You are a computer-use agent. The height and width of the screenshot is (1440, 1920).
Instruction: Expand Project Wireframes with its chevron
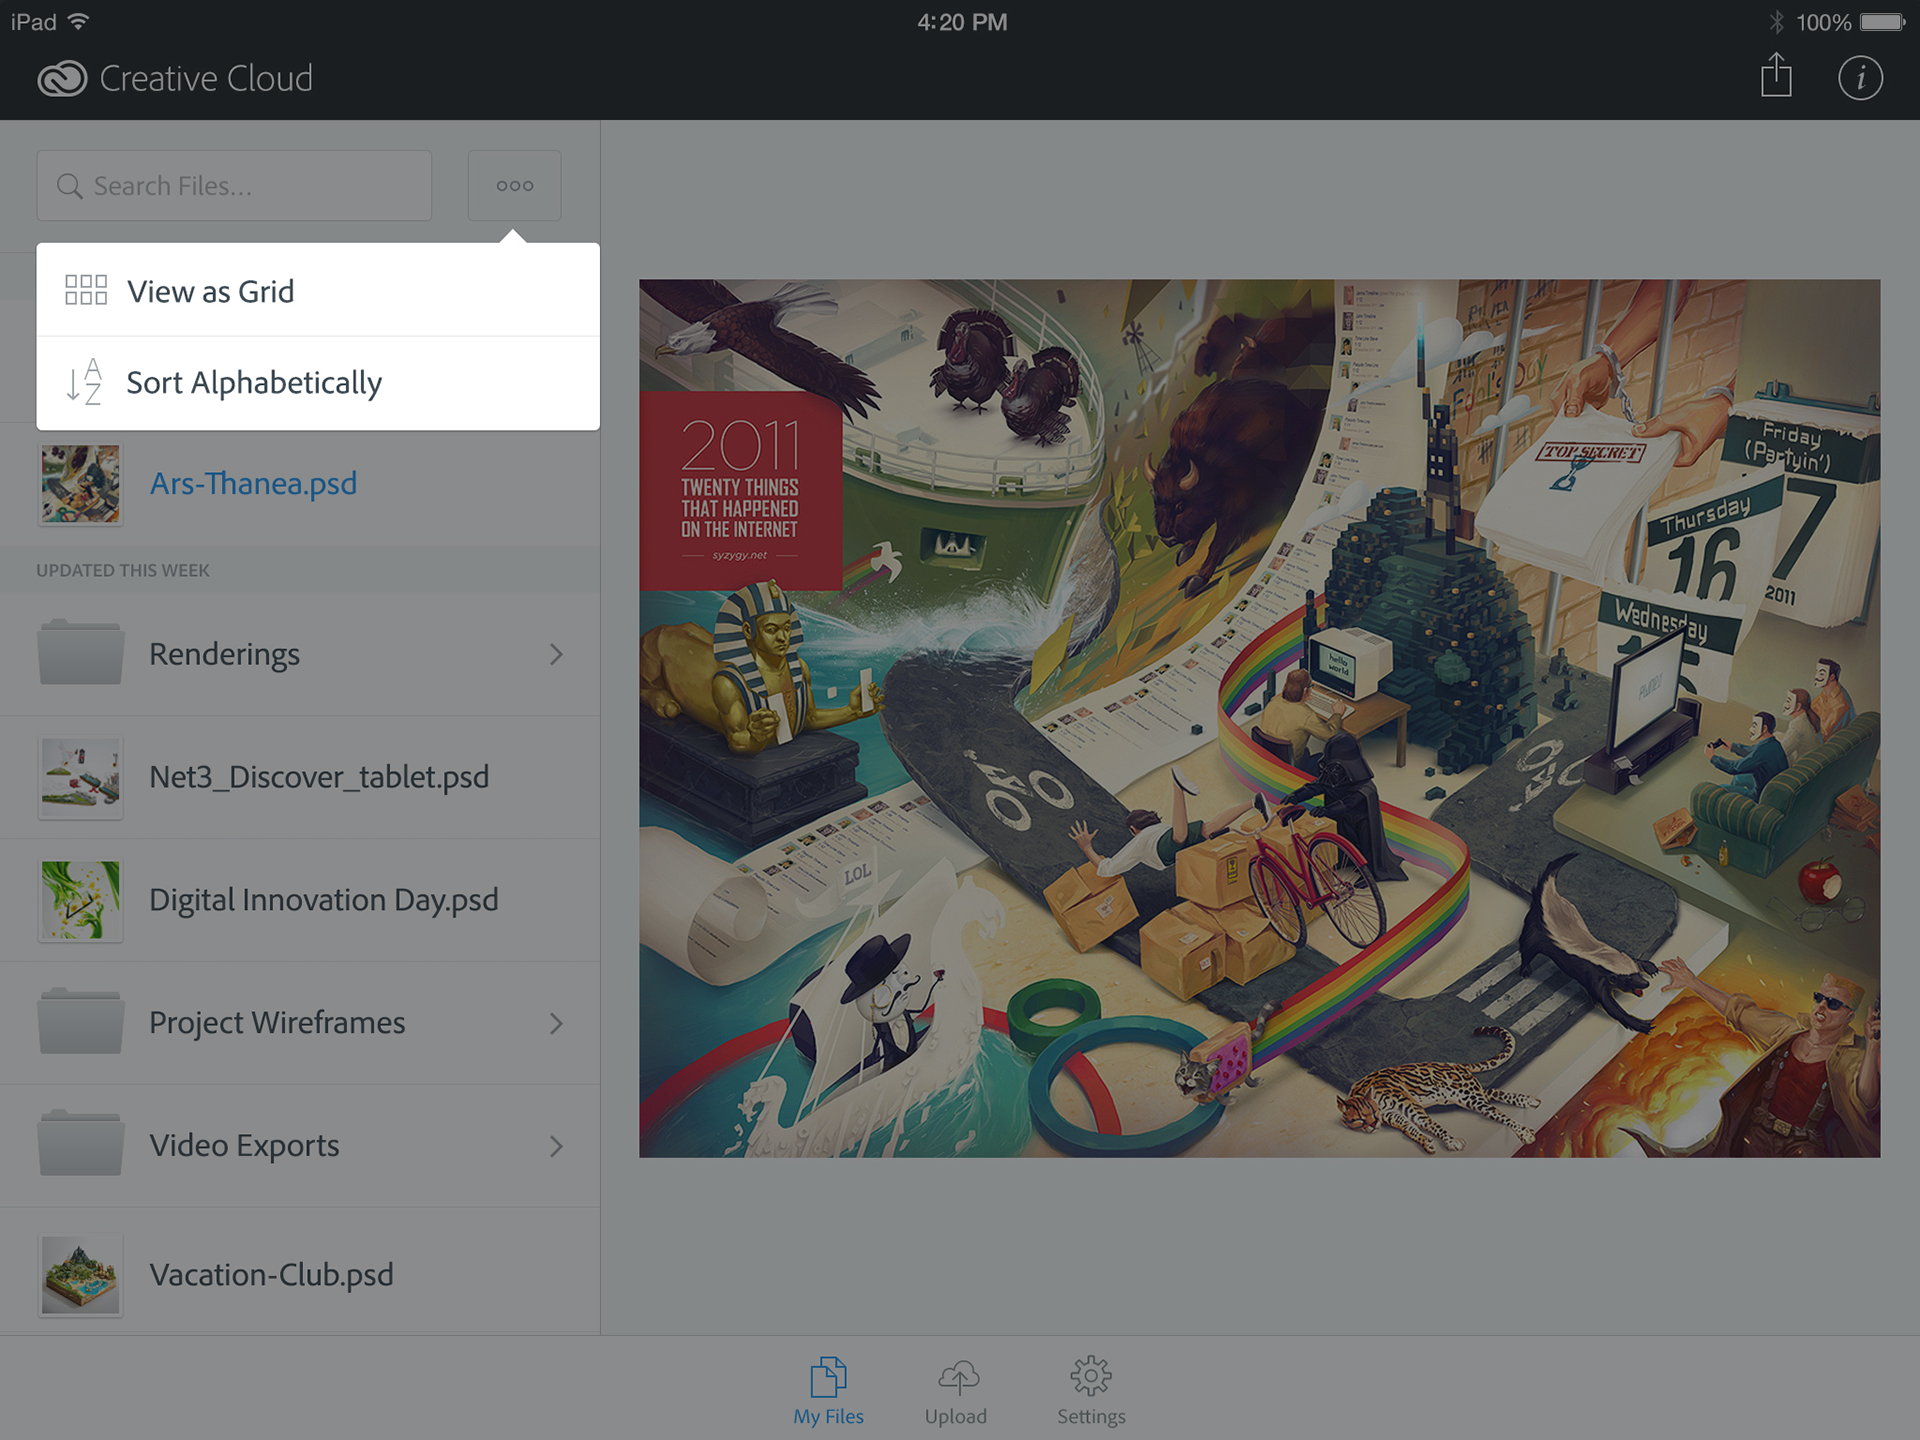557,1023
